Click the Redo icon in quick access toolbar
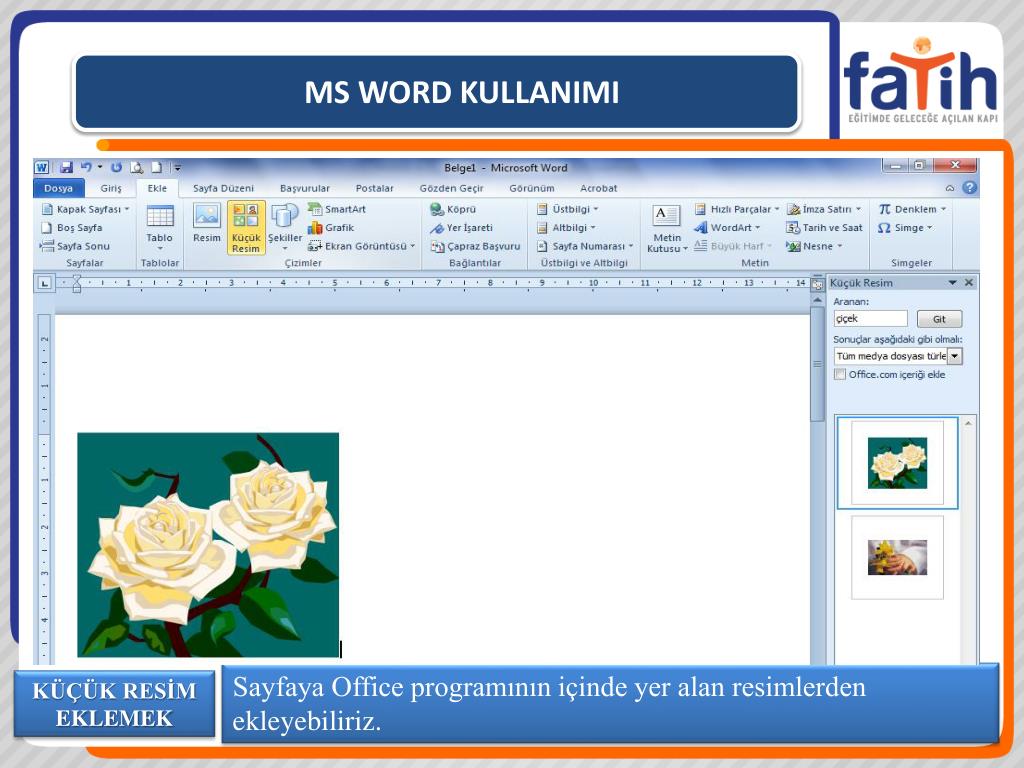The width and height of the screenshot is (1024, 768). pos(116,168)
